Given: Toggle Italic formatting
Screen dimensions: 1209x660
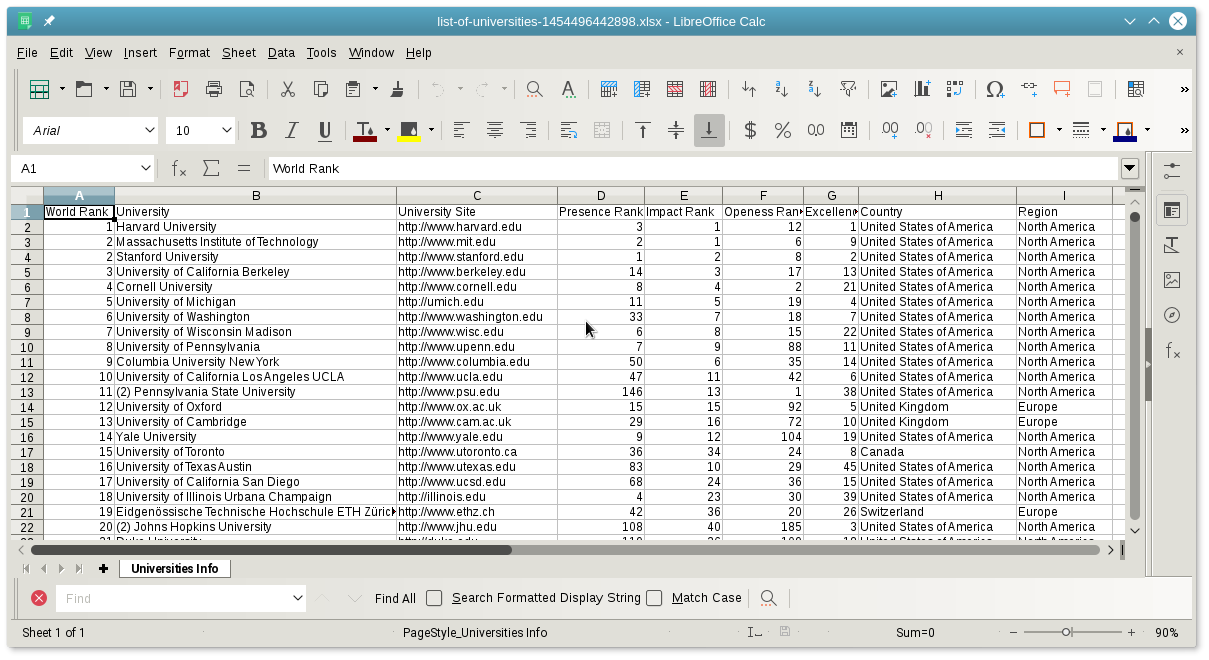Looking at the screenshot, I should coord(292,130).
